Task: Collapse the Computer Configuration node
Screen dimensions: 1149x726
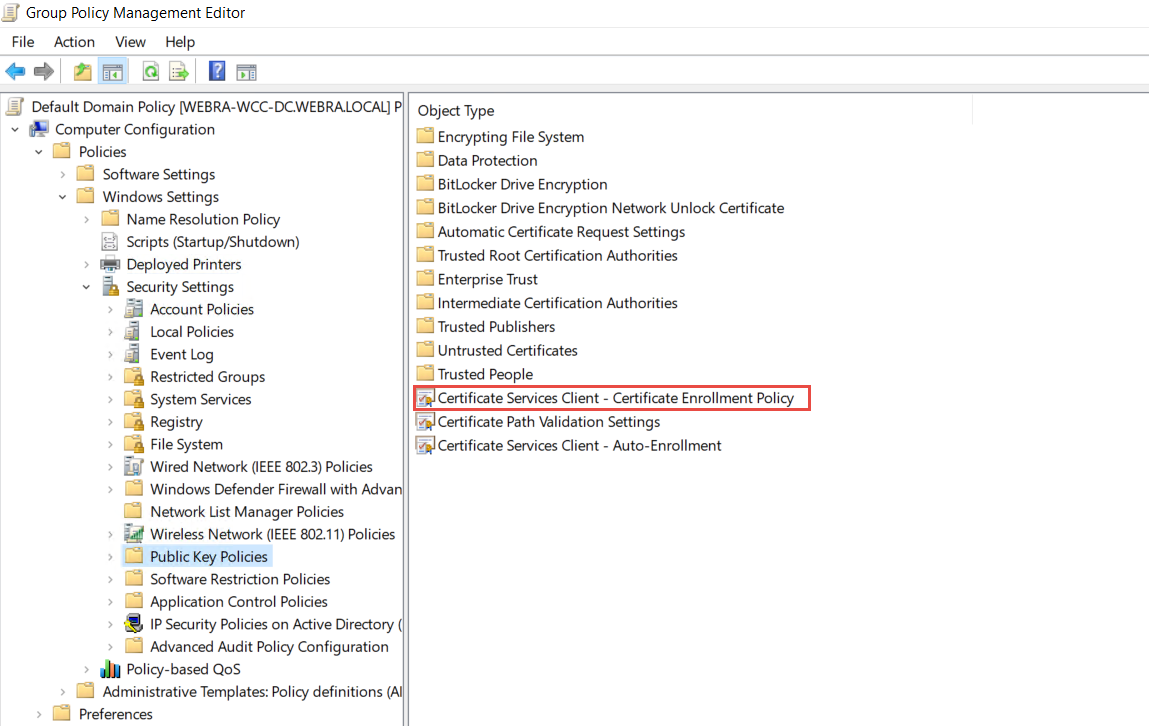Action: tap(16, 130)
